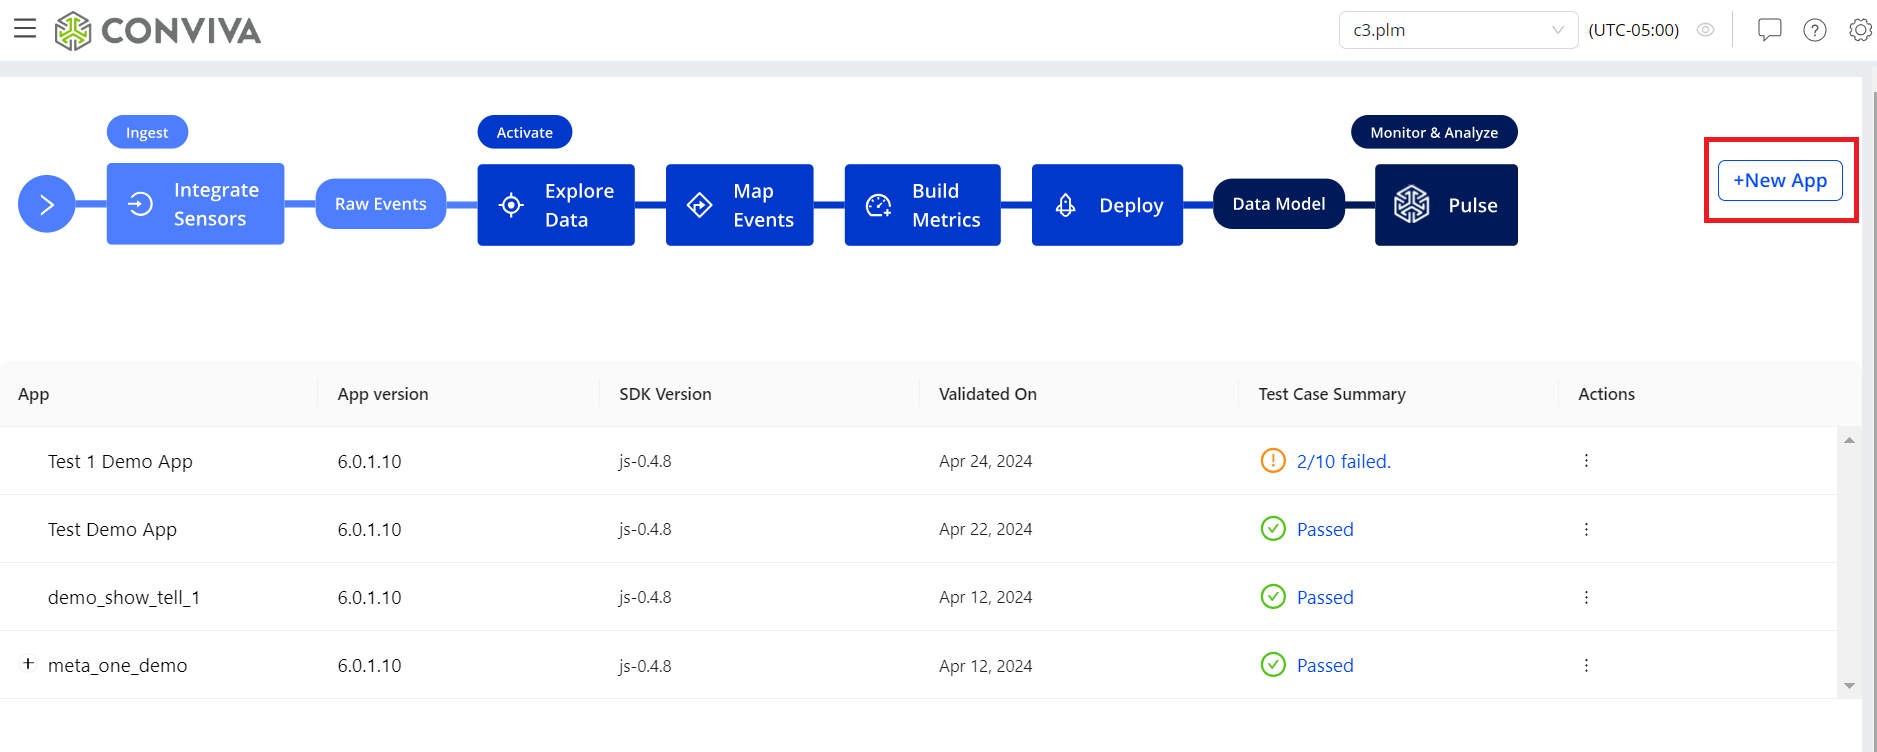This screenshot has width=1877, height=752.
Task: Click the circular arrow pipeline start icon
Action: pyautogui.click(x=46, y=204)
